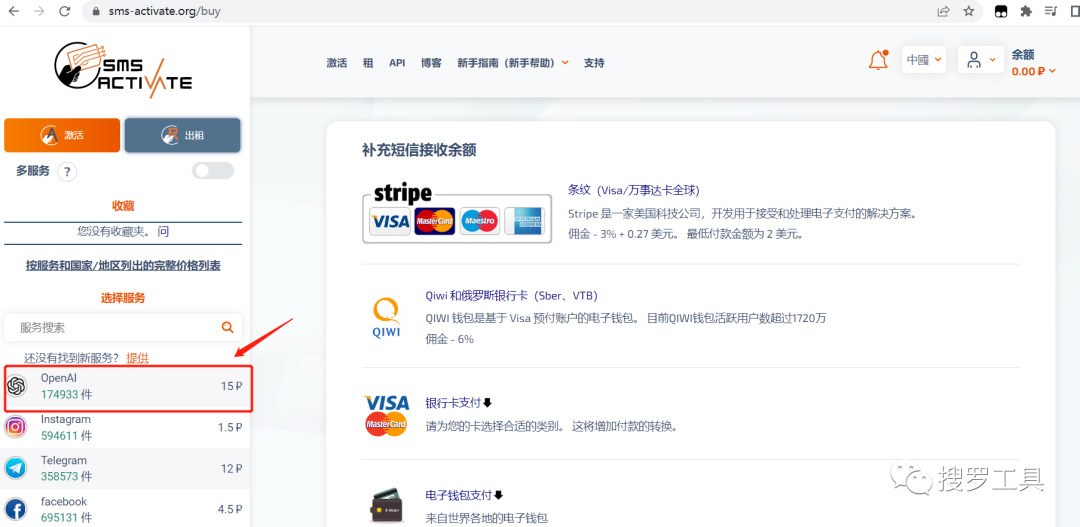
Task: Click the Visa MasterCard logo
Action: tap(386, 415)
